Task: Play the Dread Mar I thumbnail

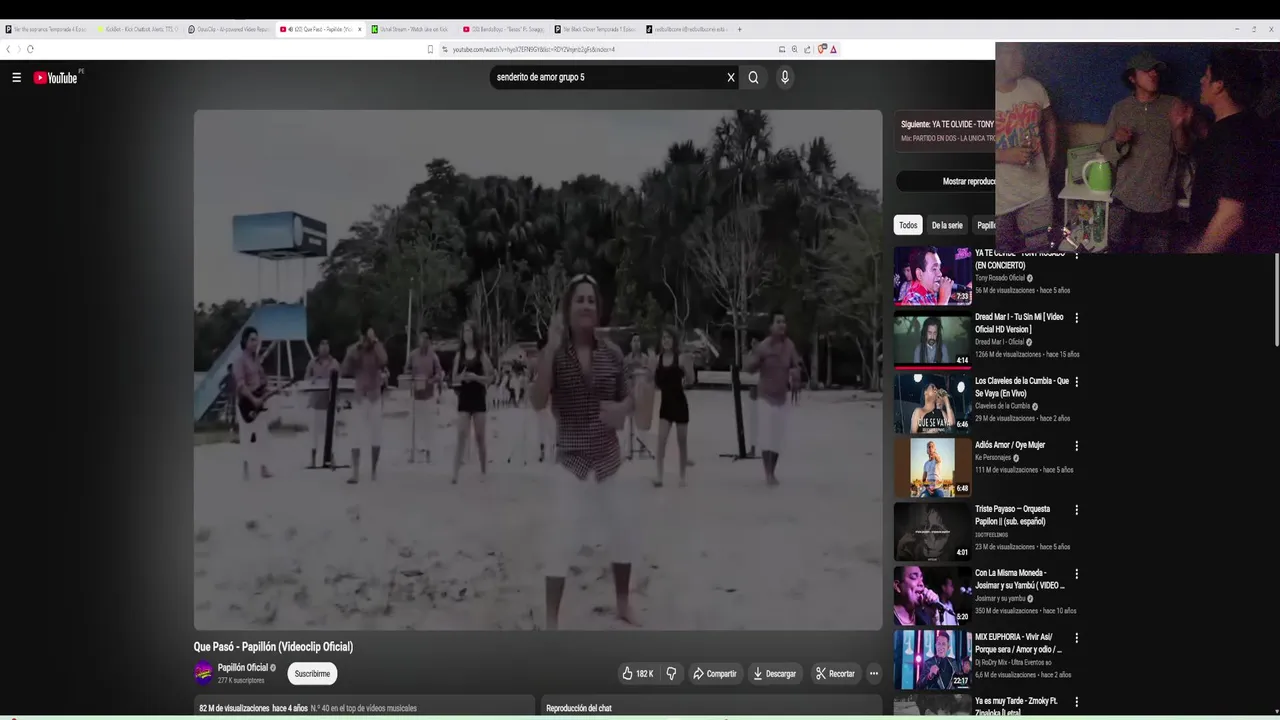Action: (932, 340)
